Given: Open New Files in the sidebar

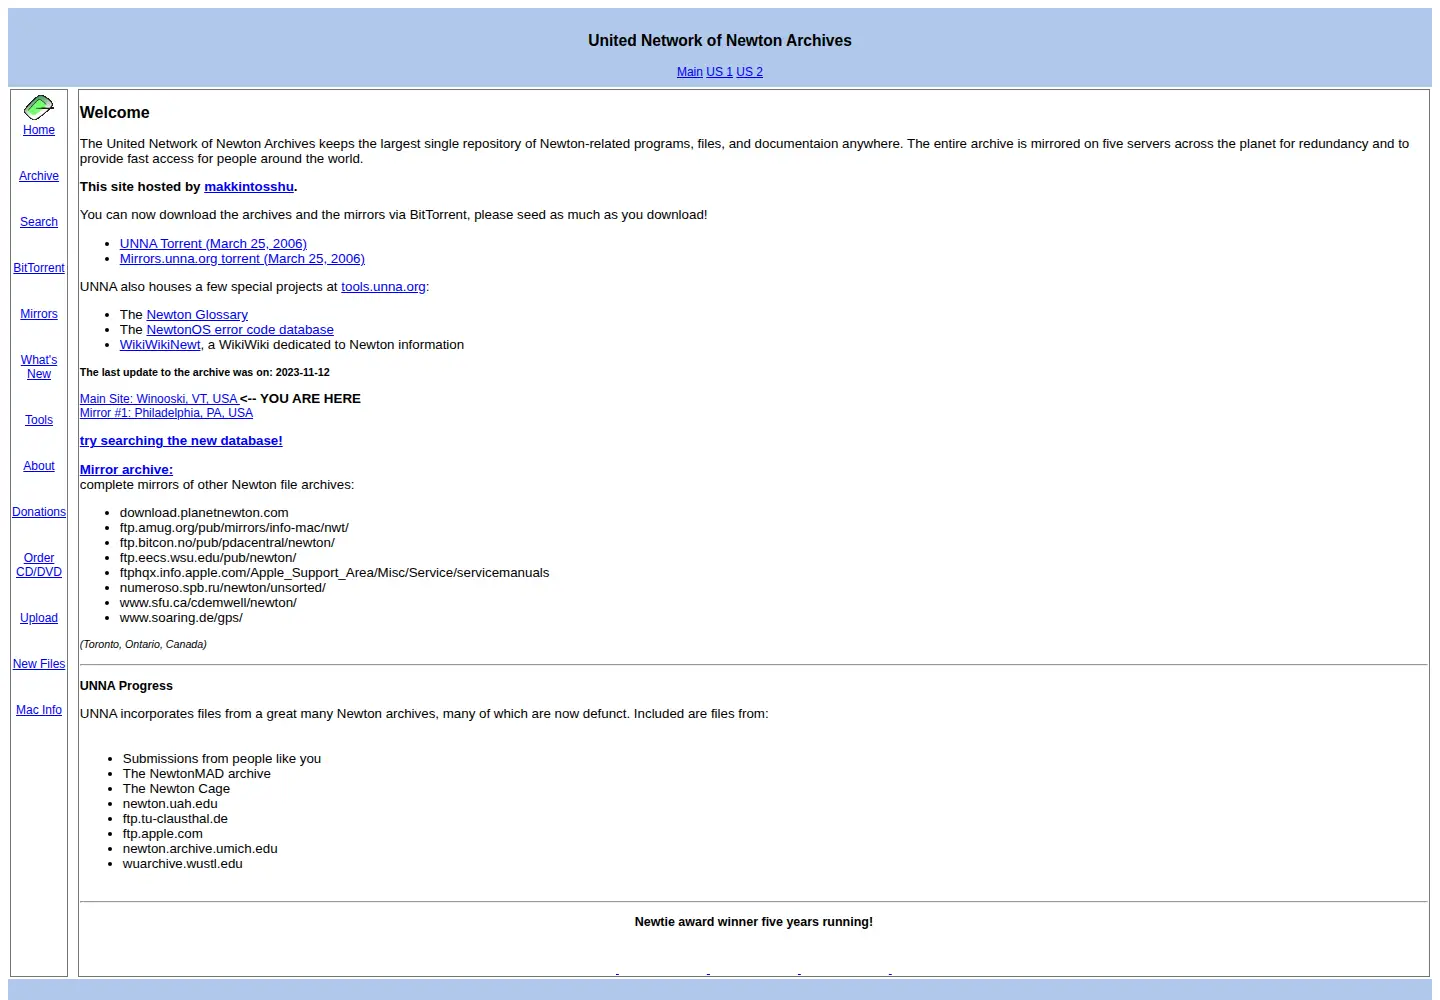Looking at the screenshot, I should pyautogui.click(x=39, y=664).
